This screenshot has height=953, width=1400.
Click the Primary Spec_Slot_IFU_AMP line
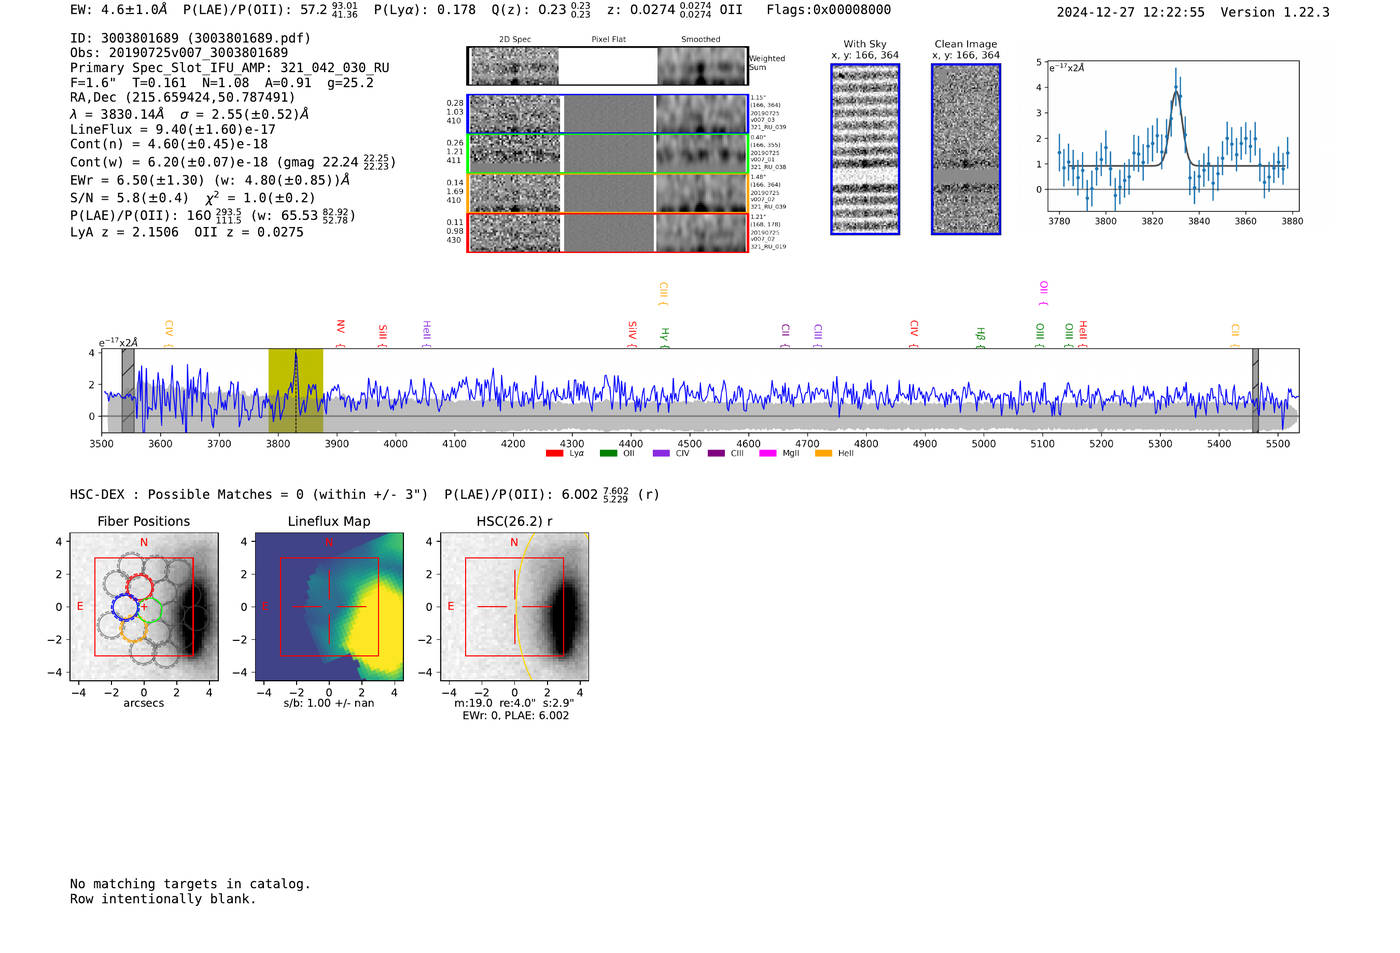tap(230, 68)
